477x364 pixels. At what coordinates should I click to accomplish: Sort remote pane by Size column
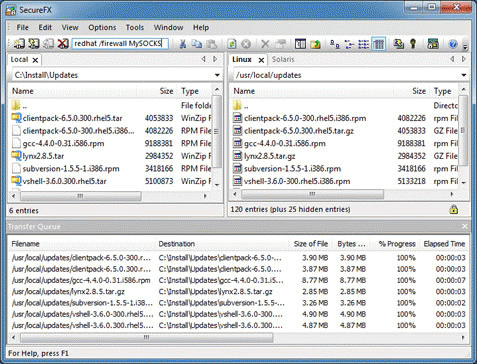[x=411, y=91]
